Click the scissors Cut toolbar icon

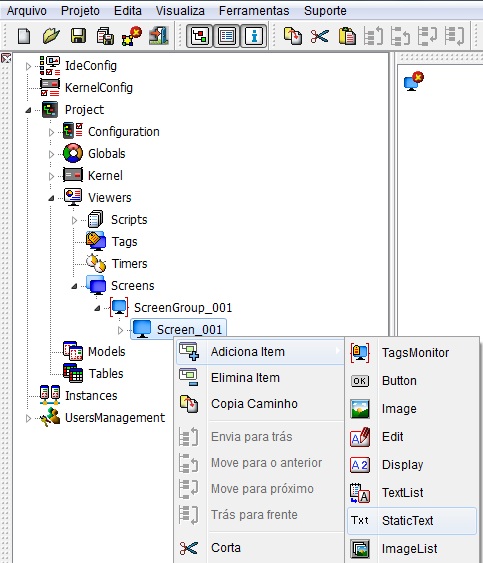pyautogui.click(x=320, y=36)
